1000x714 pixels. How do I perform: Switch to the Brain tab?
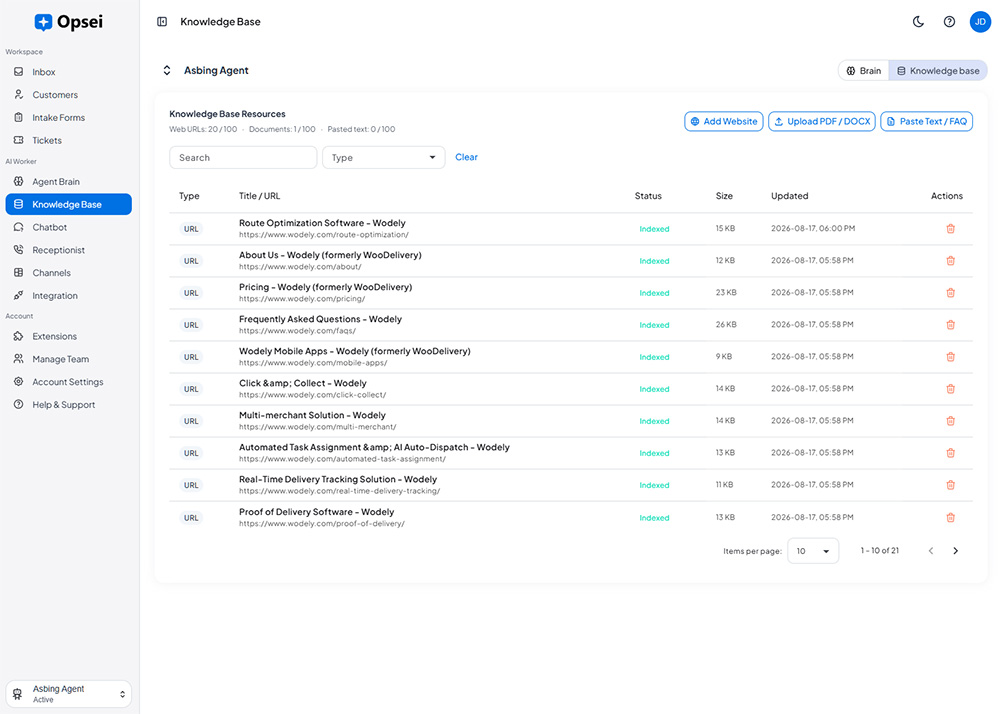coord(864,71)
